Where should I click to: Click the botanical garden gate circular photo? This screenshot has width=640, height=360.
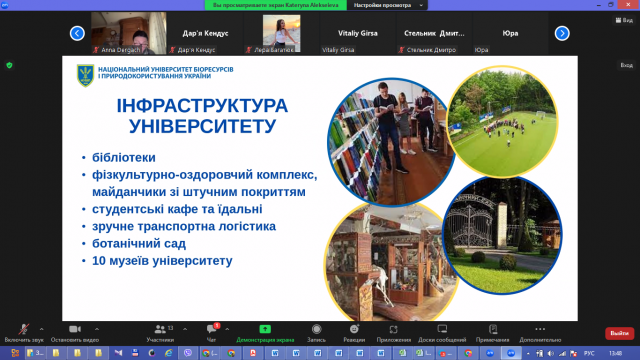[x=502, y=236]
